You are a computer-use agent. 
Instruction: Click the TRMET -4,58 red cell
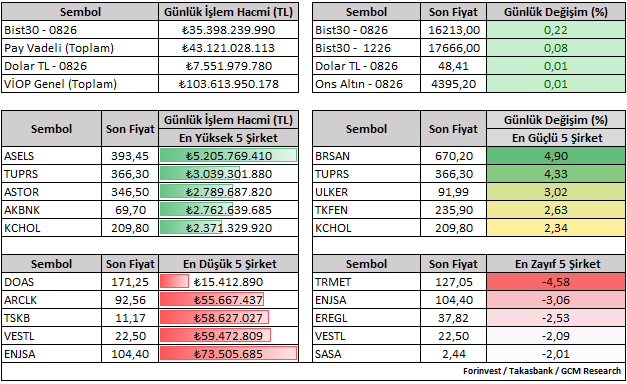pyautogui.click(x=556, y=282)
